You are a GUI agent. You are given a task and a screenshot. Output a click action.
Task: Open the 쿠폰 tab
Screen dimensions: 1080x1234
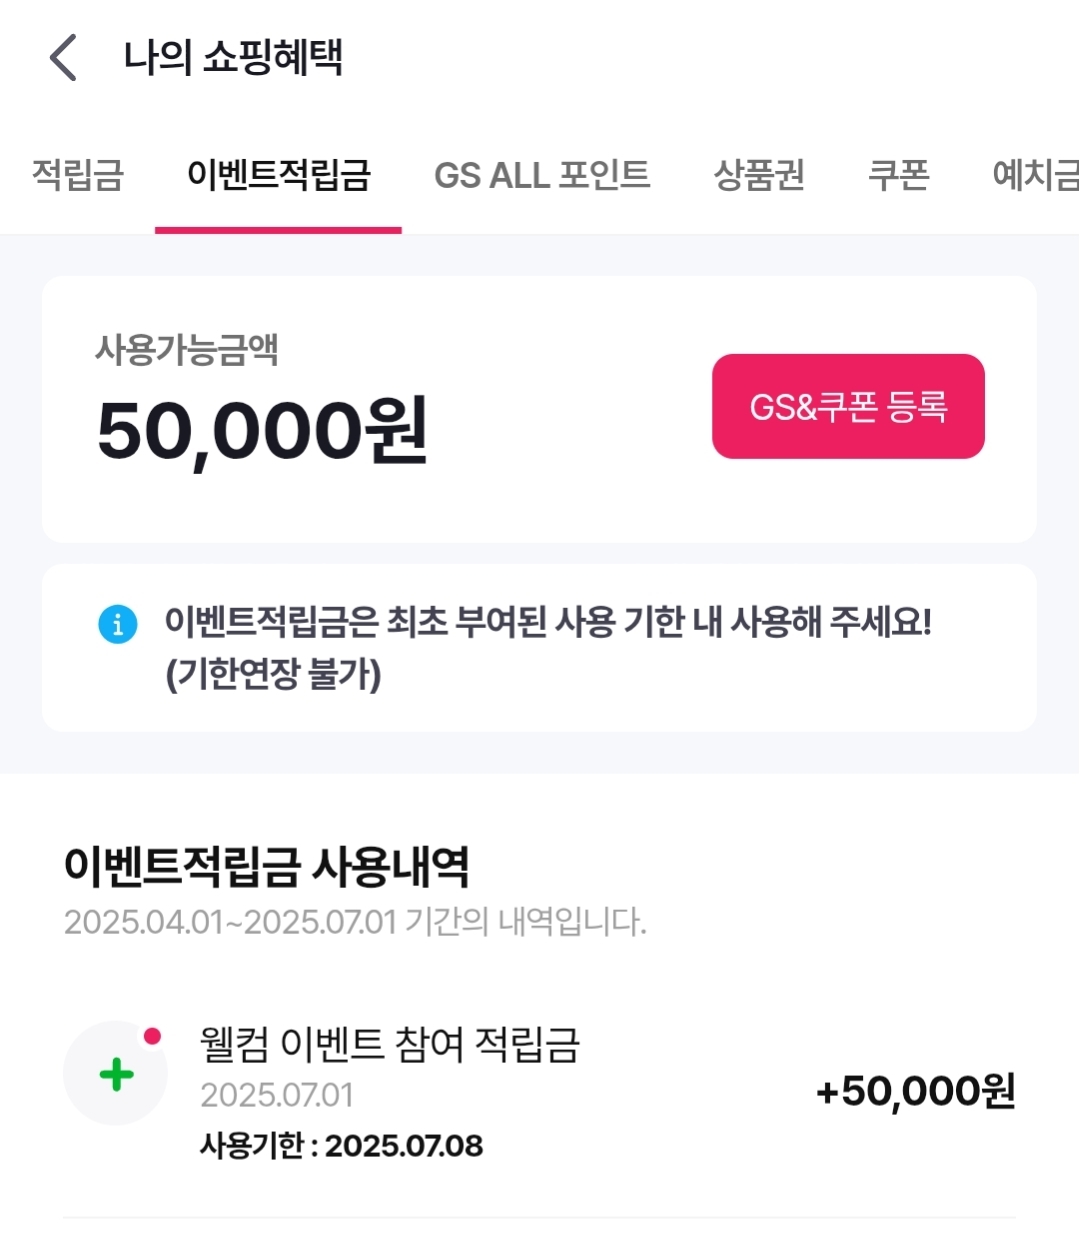(898, 175)
